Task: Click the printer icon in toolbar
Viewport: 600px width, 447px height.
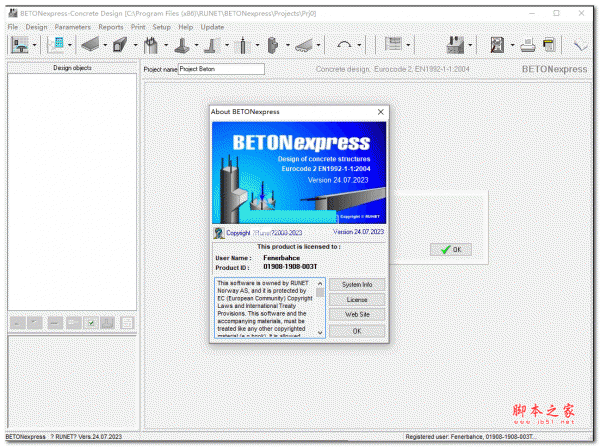Action: coord(527,45)
